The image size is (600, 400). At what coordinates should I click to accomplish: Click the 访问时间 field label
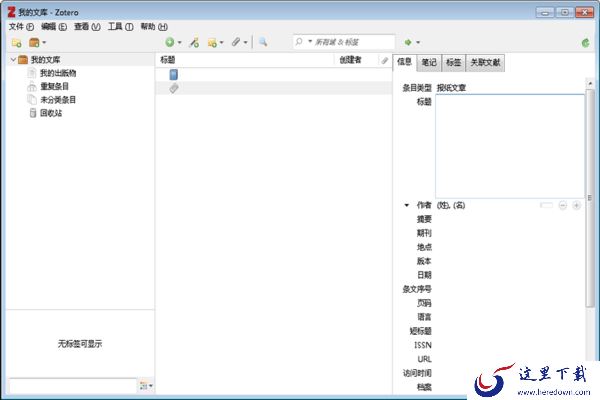(417, 373)
